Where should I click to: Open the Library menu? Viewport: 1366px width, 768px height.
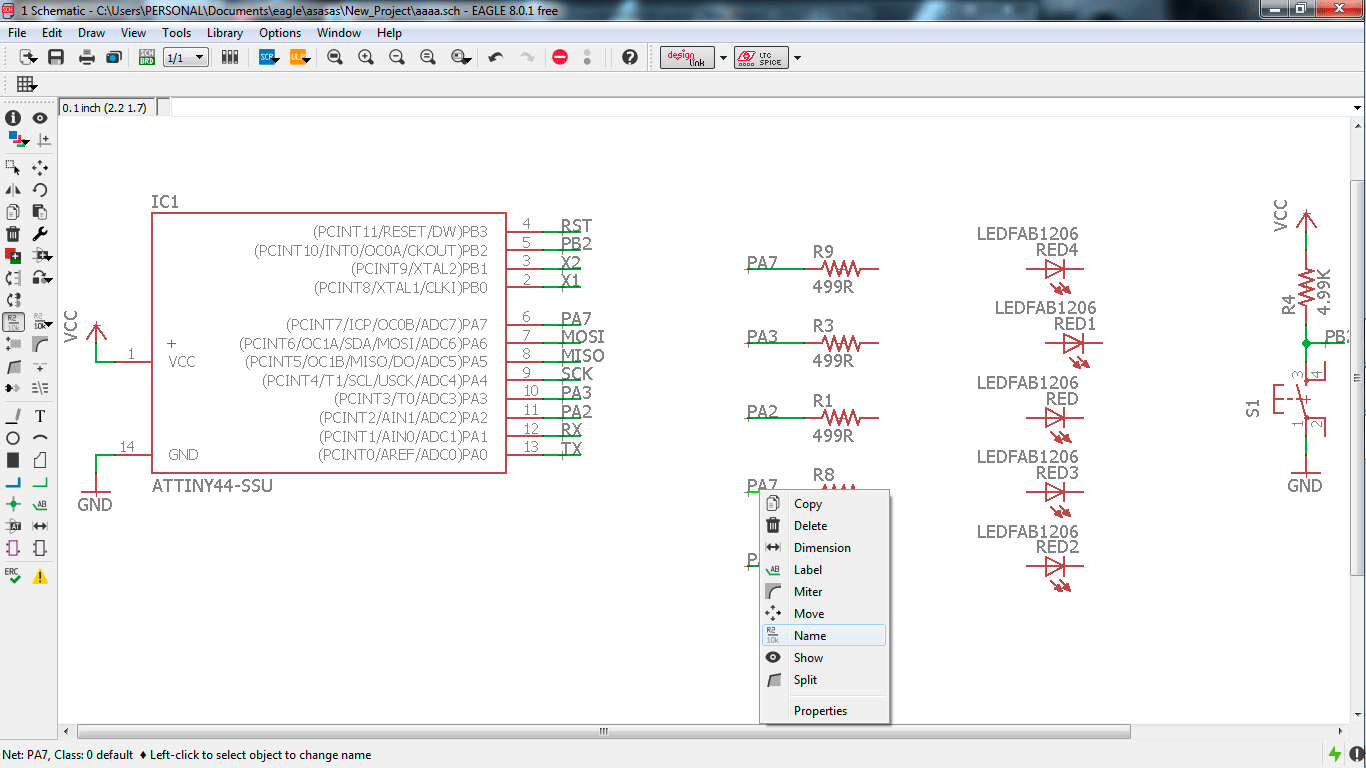click(225, 33)
